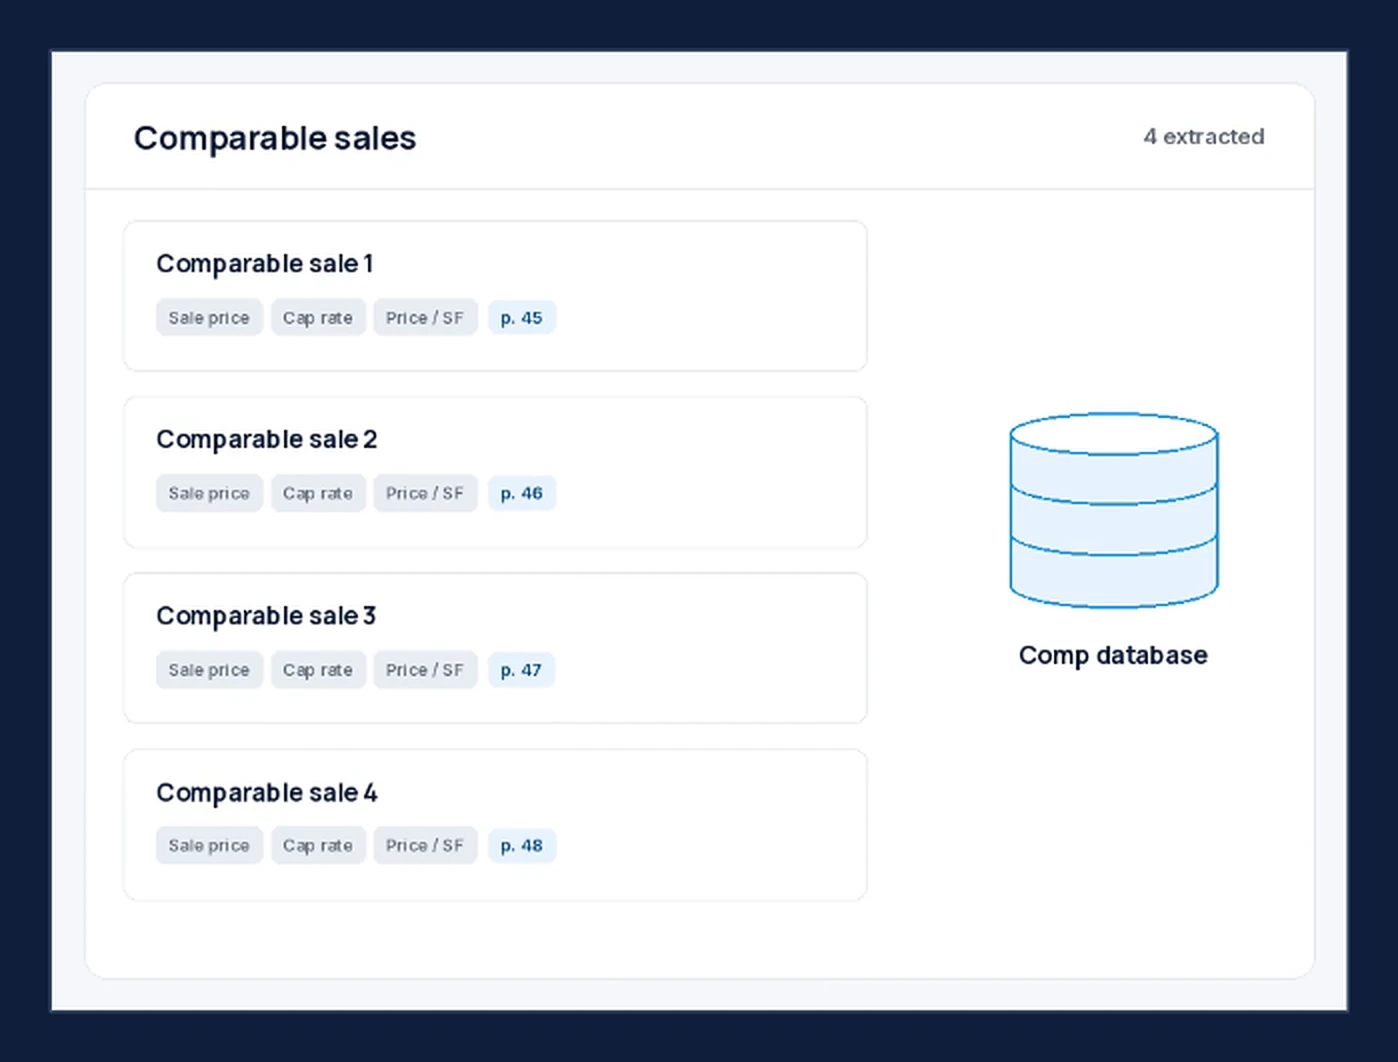Select Sale price tag in Comparable sale 3

pyautogui.click(x=209, y=670)
